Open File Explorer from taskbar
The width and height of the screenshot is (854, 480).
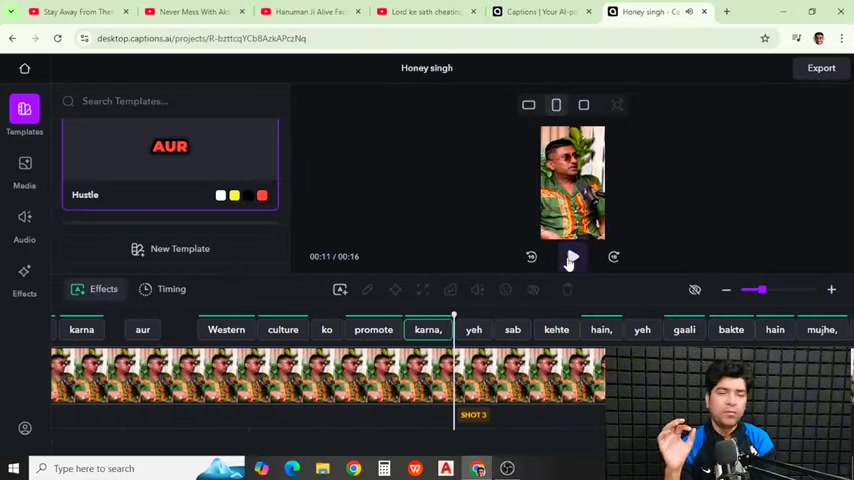point(323,469)
